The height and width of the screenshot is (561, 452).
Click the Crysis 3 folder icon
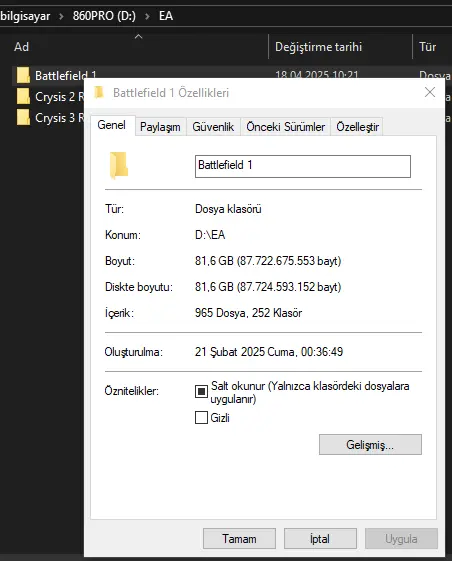point(23,117)
